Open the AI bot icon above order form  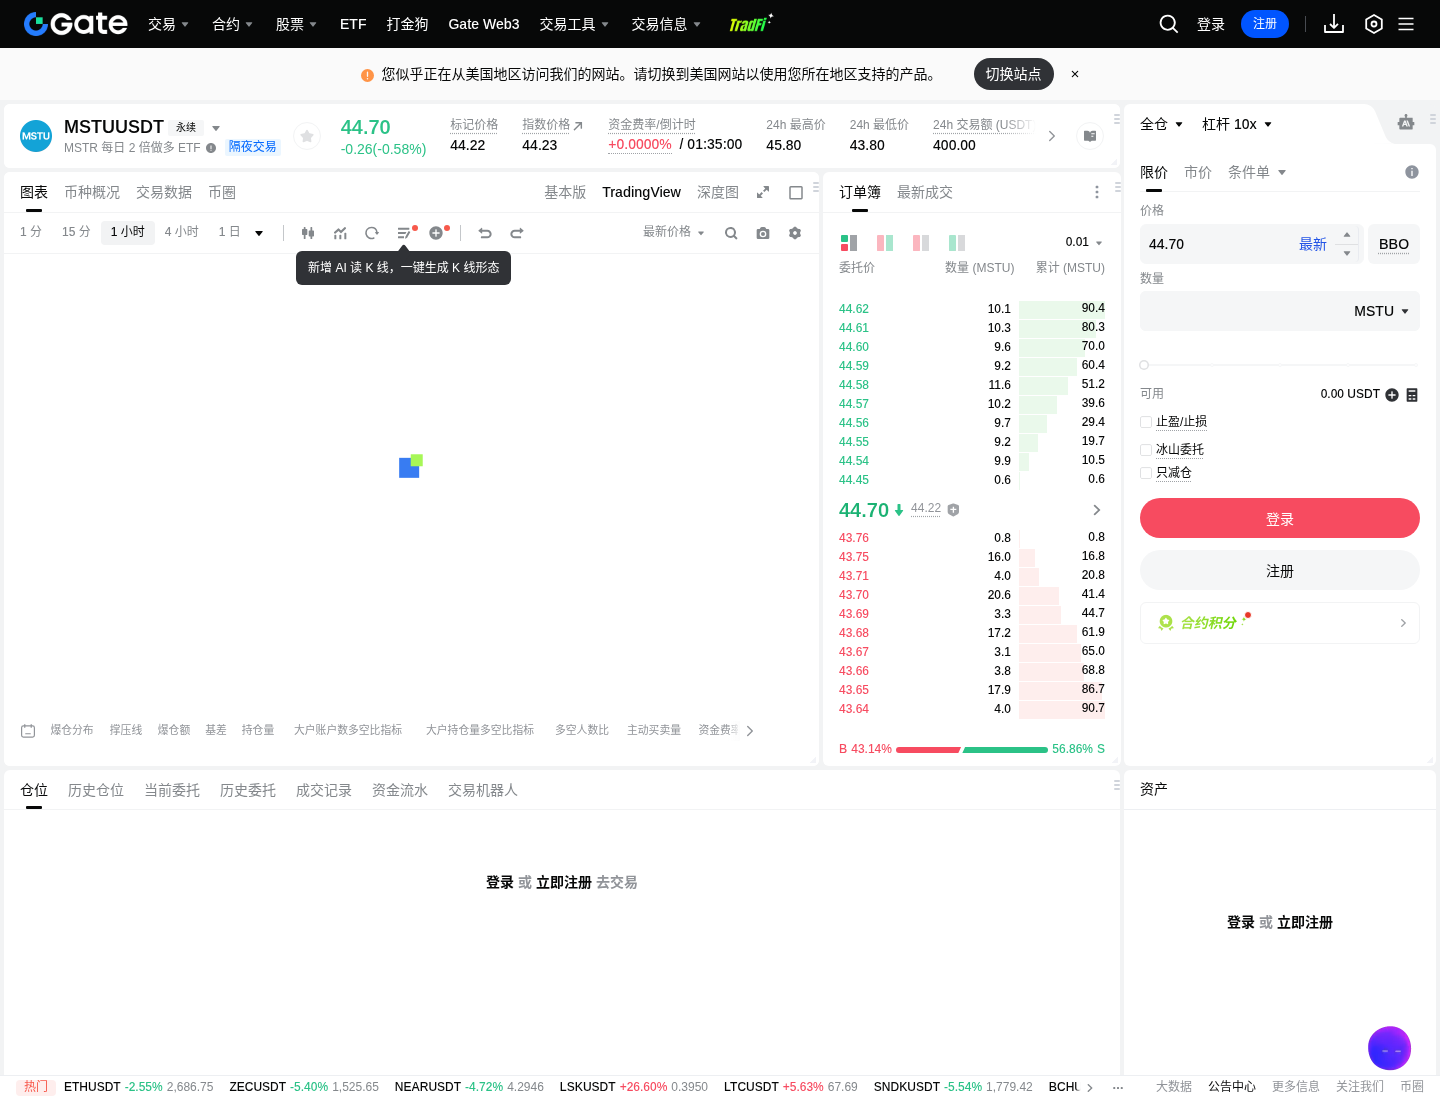(1406, 123)
